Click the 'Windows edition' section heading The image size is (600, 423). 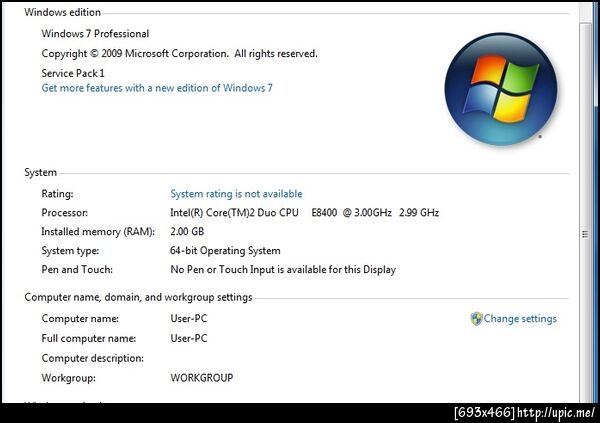click(62, 12)
